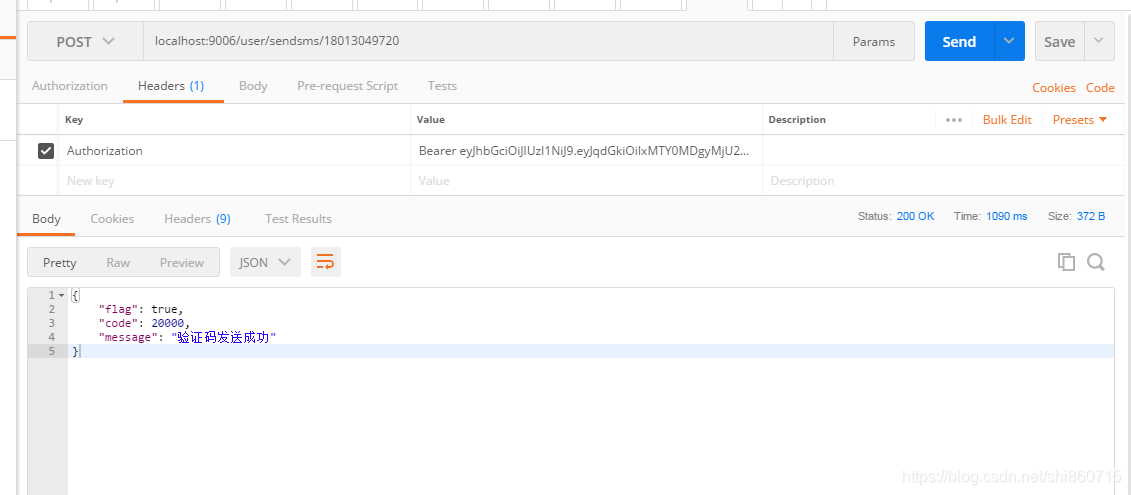
Task: Click the "code": 20000 line
Action: pos(144,323)
